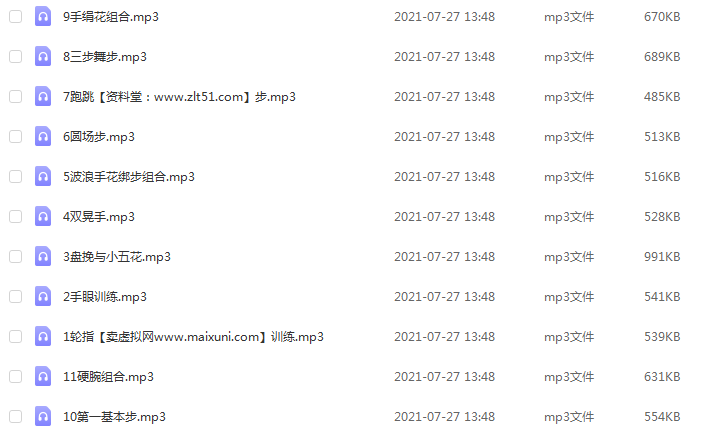The width and height of the screenshot is (727, 441).
Task: Click the audio icon for 9手绢花组合.mp3
Action: (43, 17)
